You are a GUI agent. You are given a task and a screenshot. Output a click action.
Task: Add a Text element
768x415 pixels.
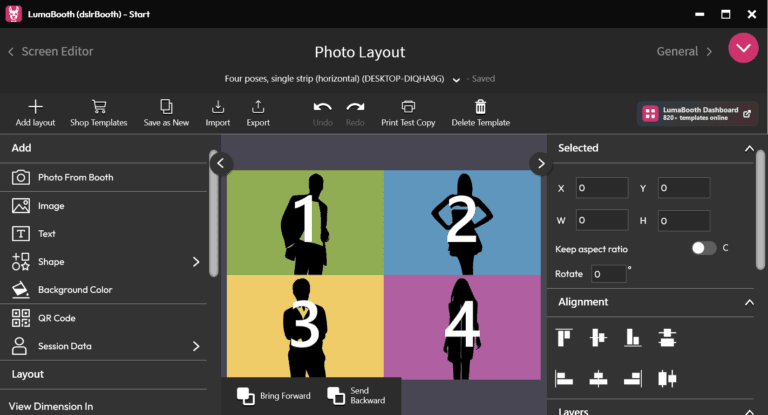103,234
